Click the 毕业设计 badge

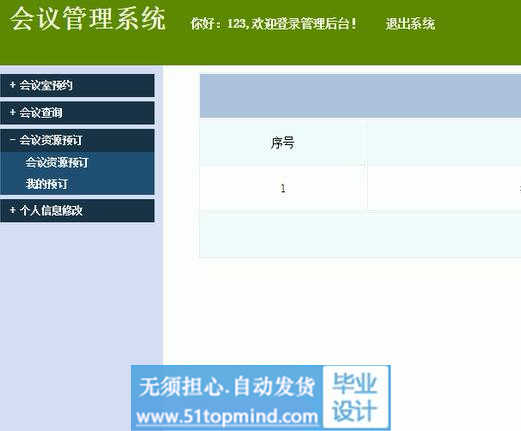click(x=355, y=397)
